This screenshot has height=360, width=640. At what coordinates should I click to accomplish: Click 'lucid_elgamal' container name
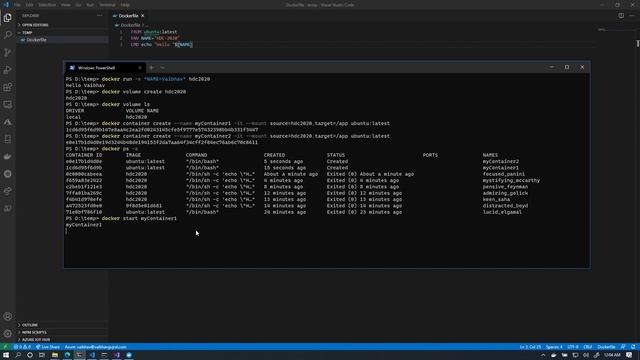(x=502, y=212)
